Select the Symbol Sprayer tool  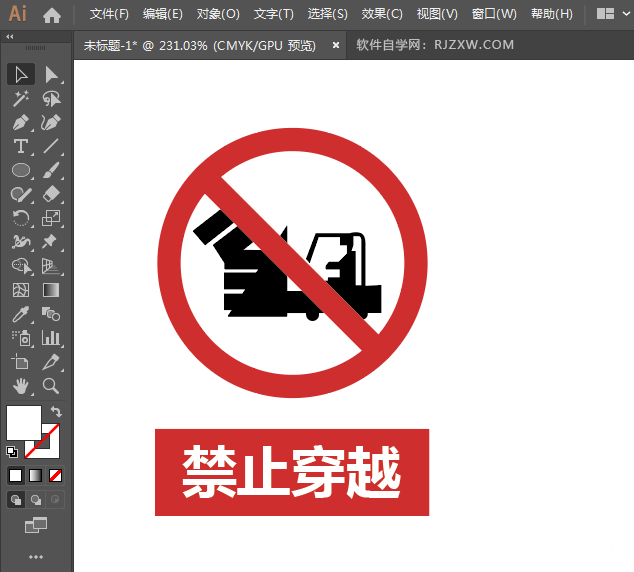[21, 338]
